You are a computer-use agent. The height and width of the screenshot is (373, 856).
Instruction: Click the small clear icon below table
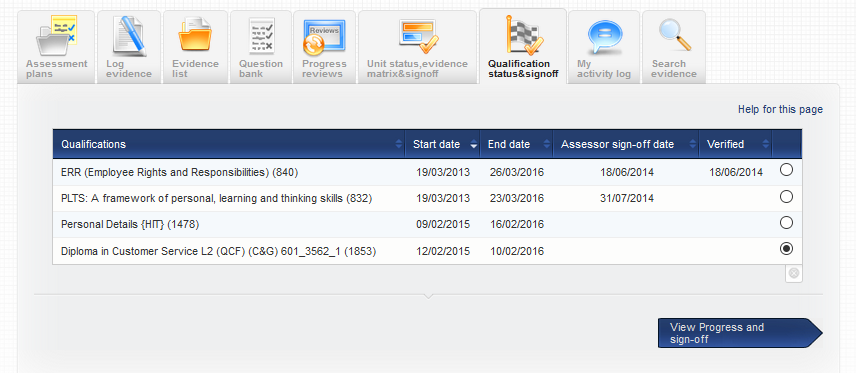(x=794, y=274)
